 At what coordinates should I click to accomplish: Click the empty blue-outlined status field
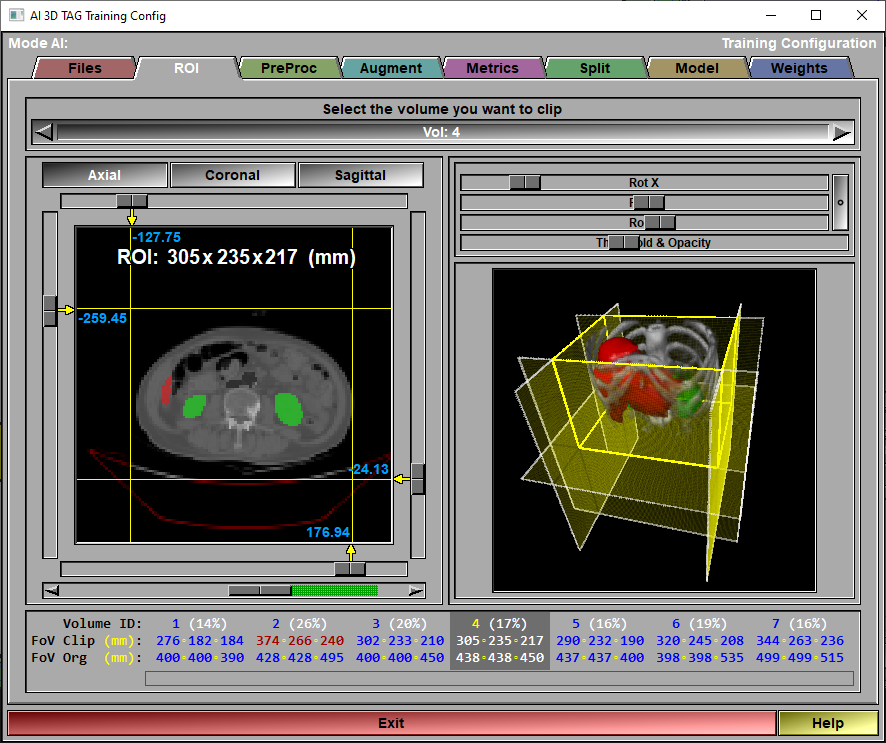click(500, 679)
